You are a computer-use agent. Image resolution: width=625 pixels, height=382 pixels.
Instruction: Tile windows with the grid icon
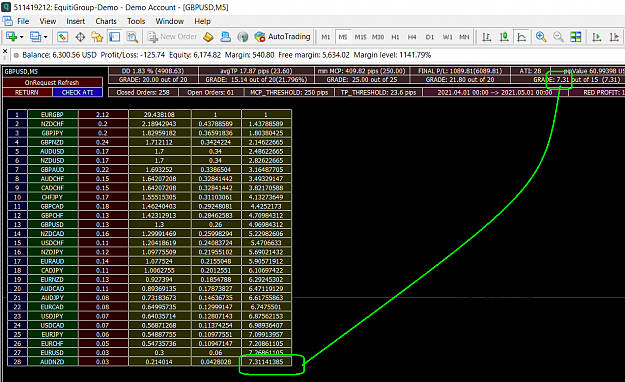point(576,37)
